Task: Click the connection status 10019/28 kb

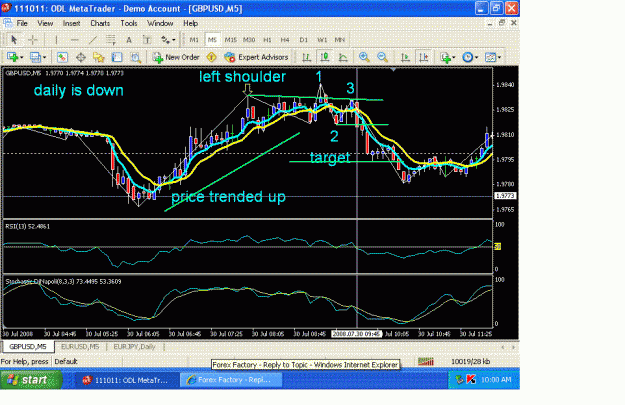Action: (x=470, y=362)
